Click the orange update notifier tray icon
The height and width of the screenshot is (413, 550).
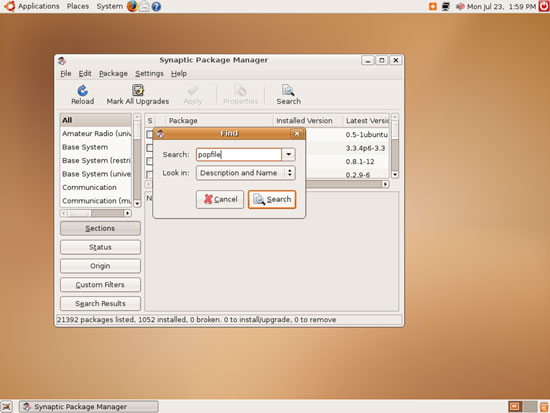(x=433, y=6)
